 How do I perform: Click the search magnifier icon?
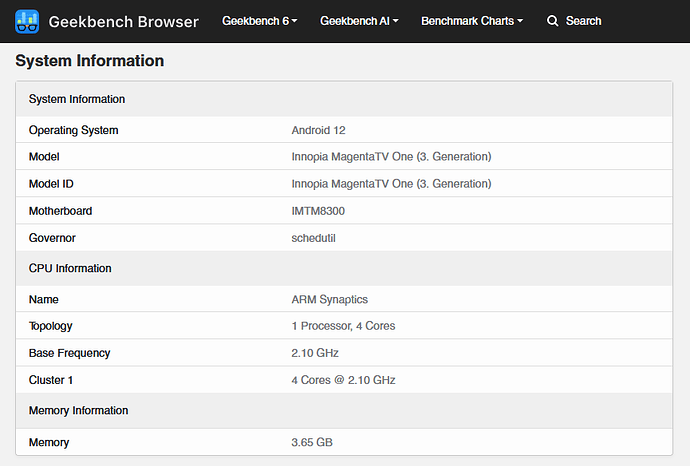click(552, 21)
